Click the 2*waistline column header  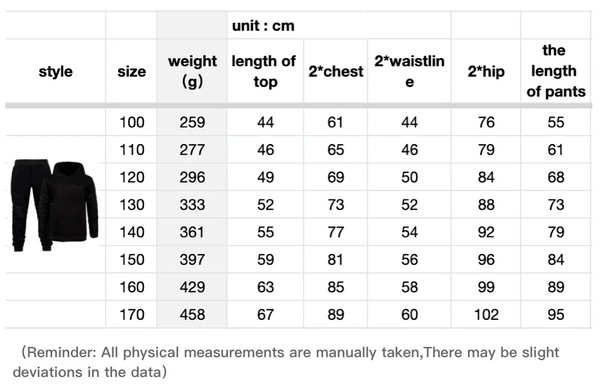(409, 71)
